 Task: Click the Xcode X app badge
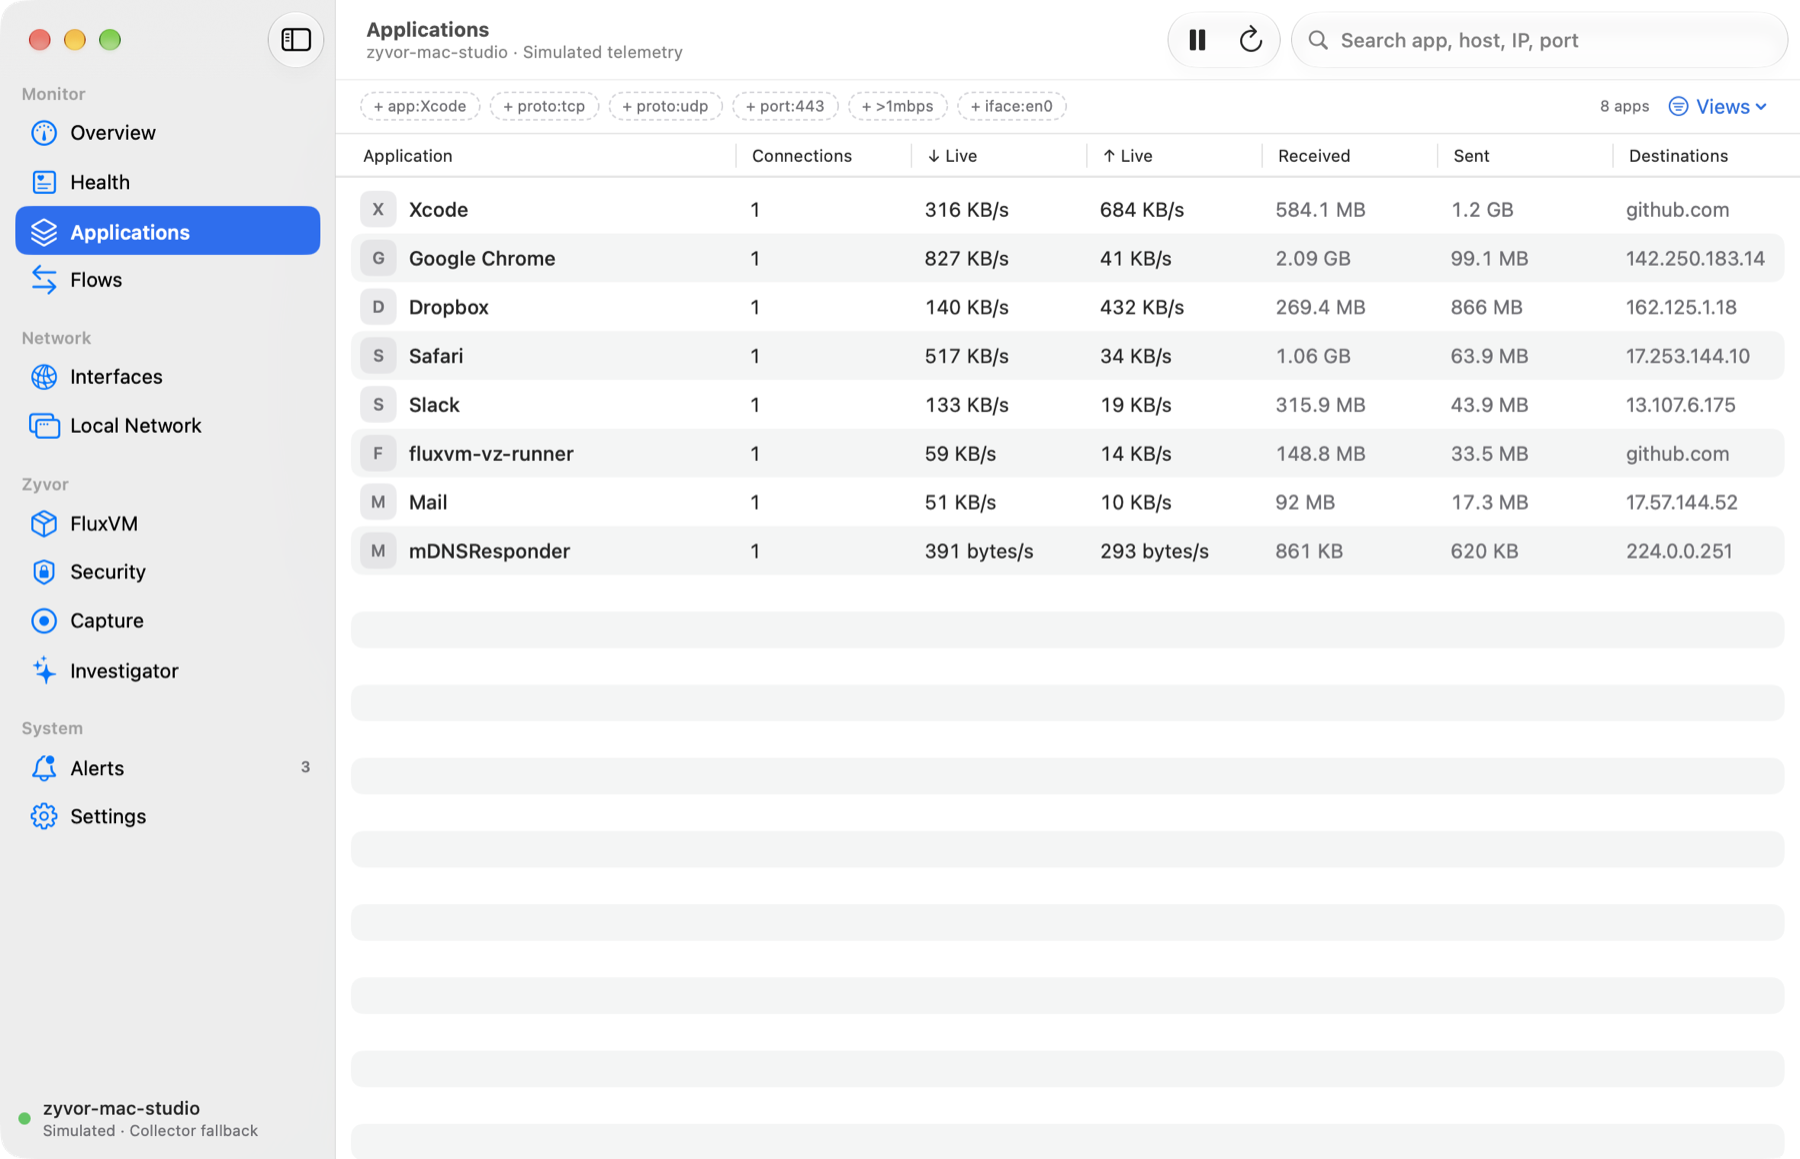coord(378,210)
